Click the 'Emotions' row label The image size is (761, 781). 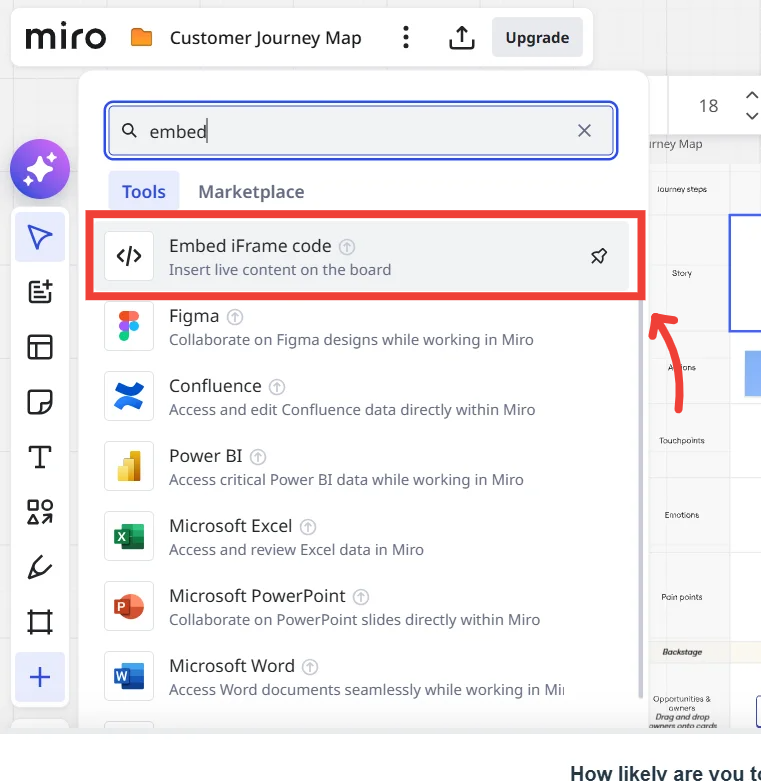(x=682, y=515)
